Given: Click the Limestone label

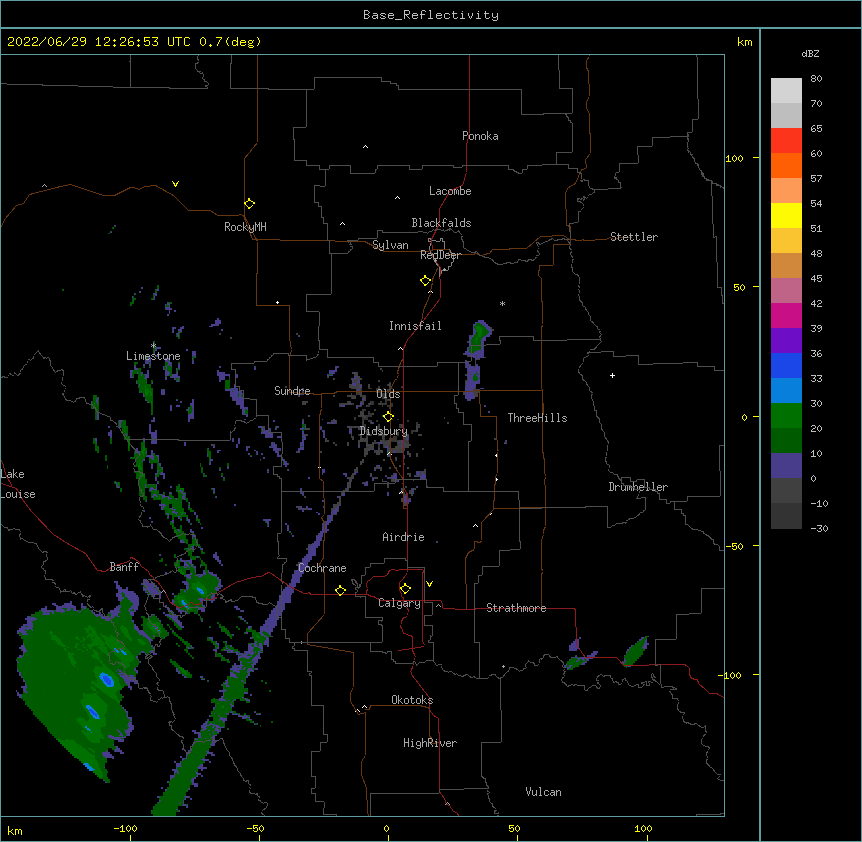Looking at the screenshot, I should click(153, 356).
